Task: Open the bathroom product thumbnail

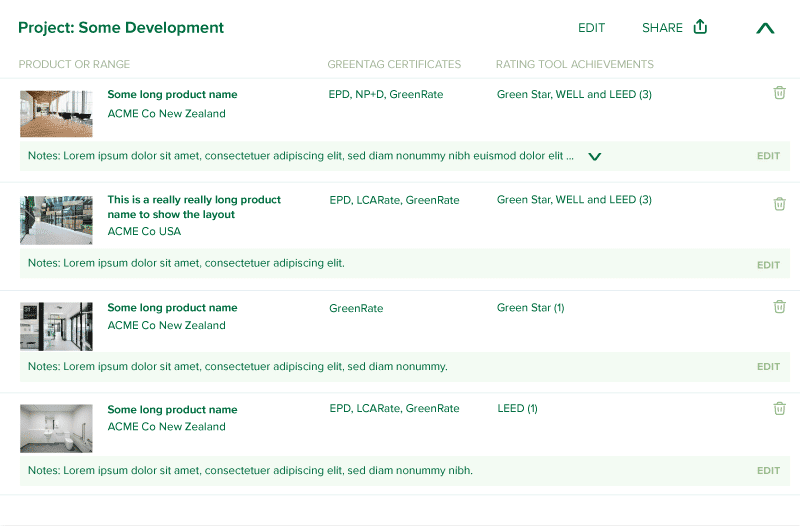Action: click(x=56, y=429)
